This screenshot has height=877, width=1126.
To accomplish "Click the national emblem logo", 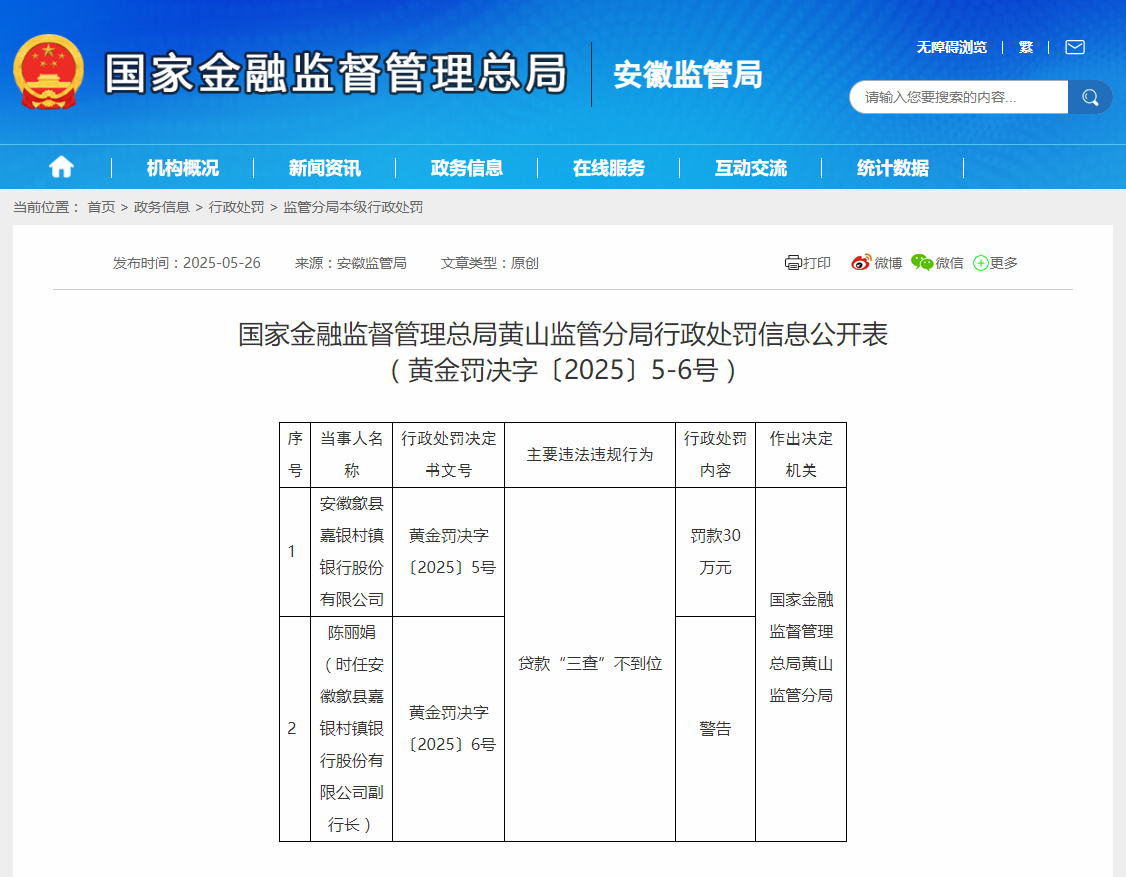I will (48, 72).
